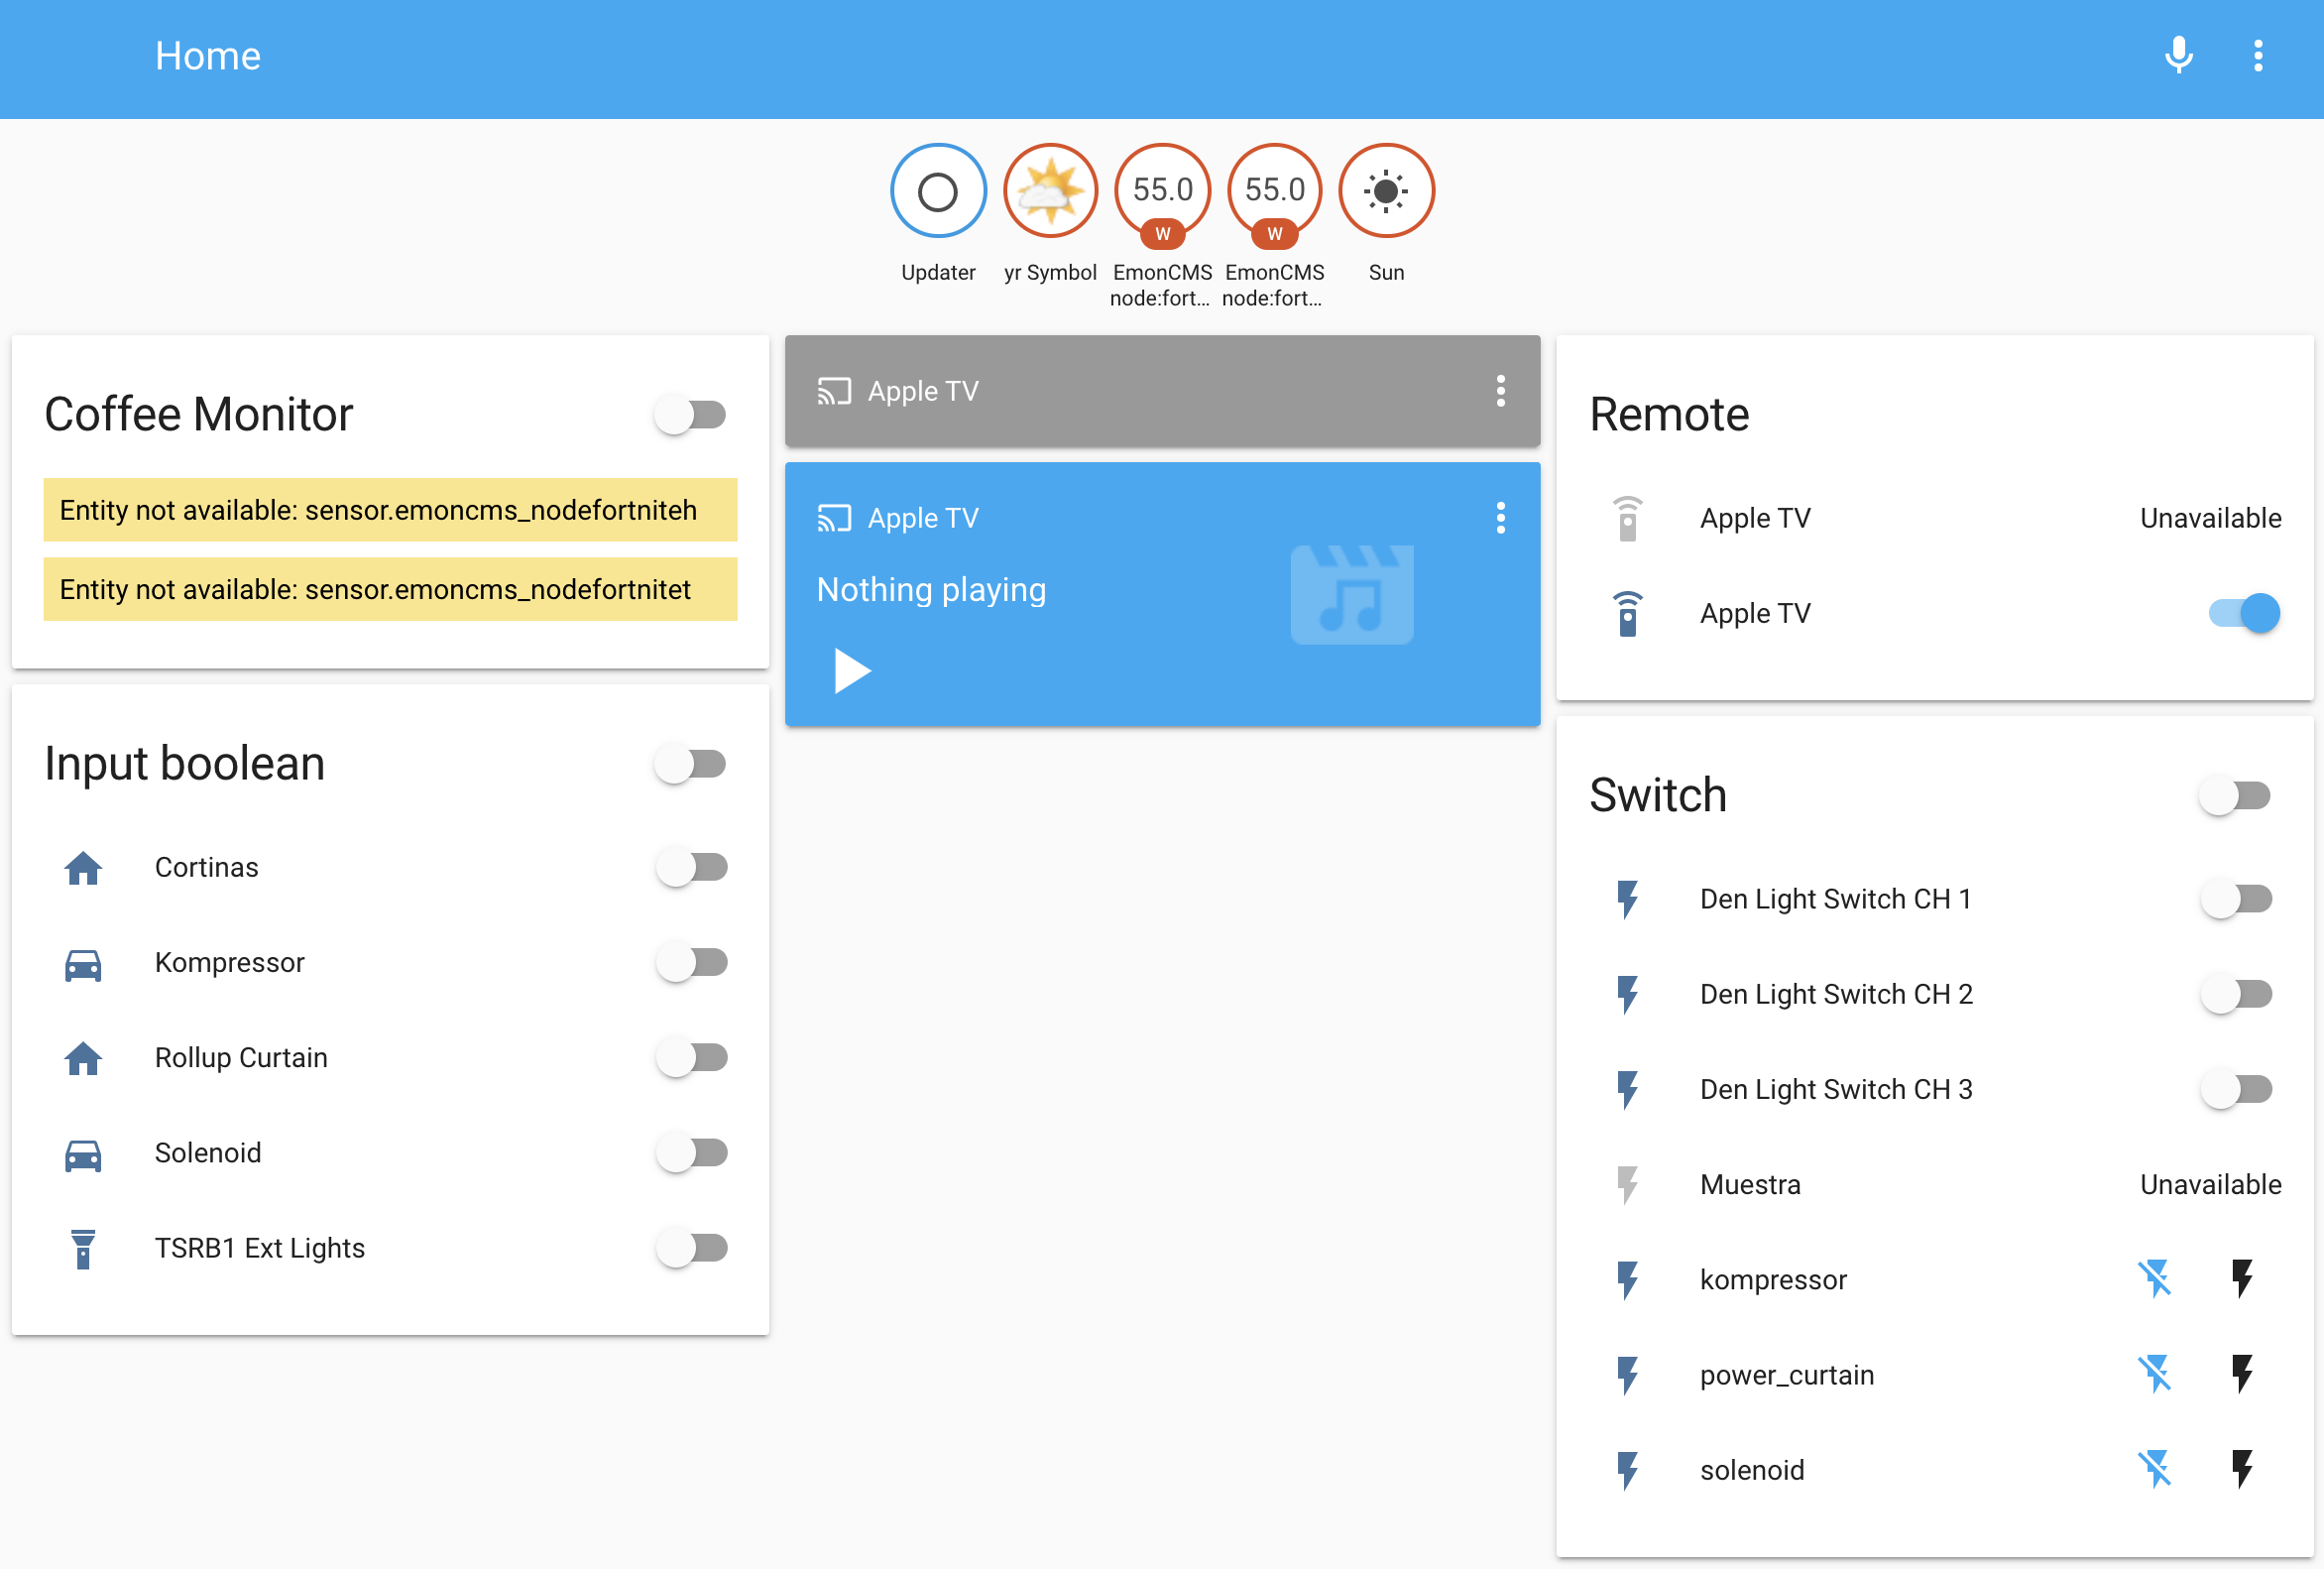Disable the Apple TV remote toggle
The height and width of the screenshot is (1569, 2324).
2244,613
